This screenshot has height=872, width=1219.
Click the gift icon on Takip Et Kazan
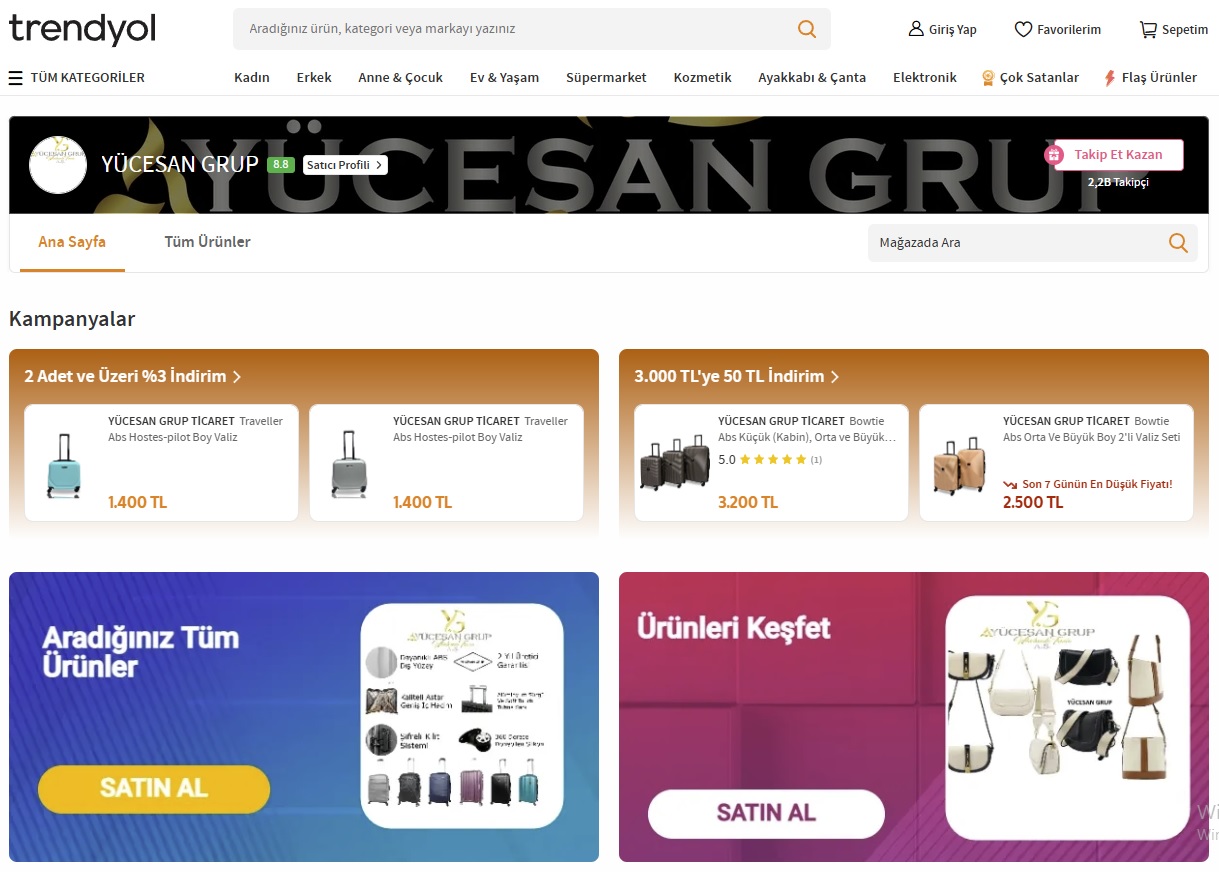coord(1053,155)
